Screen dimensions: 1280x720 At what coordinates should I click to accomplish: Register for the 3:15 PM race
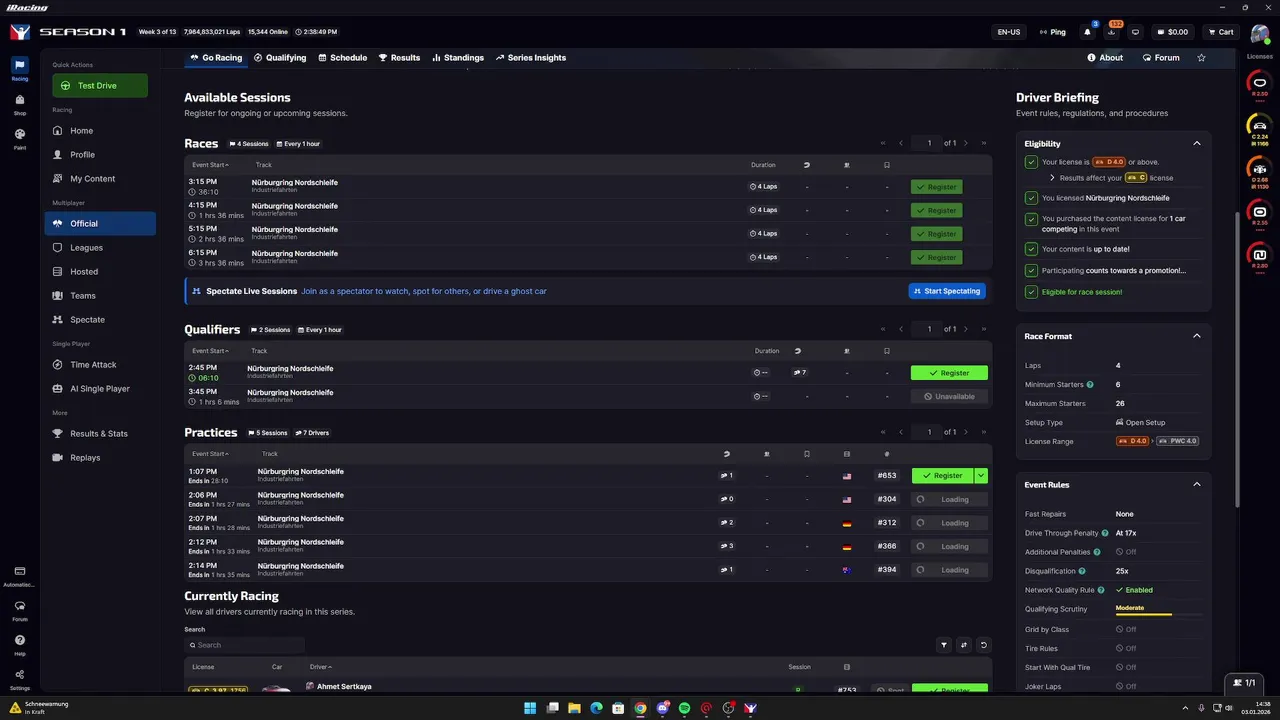click(937, 186)
